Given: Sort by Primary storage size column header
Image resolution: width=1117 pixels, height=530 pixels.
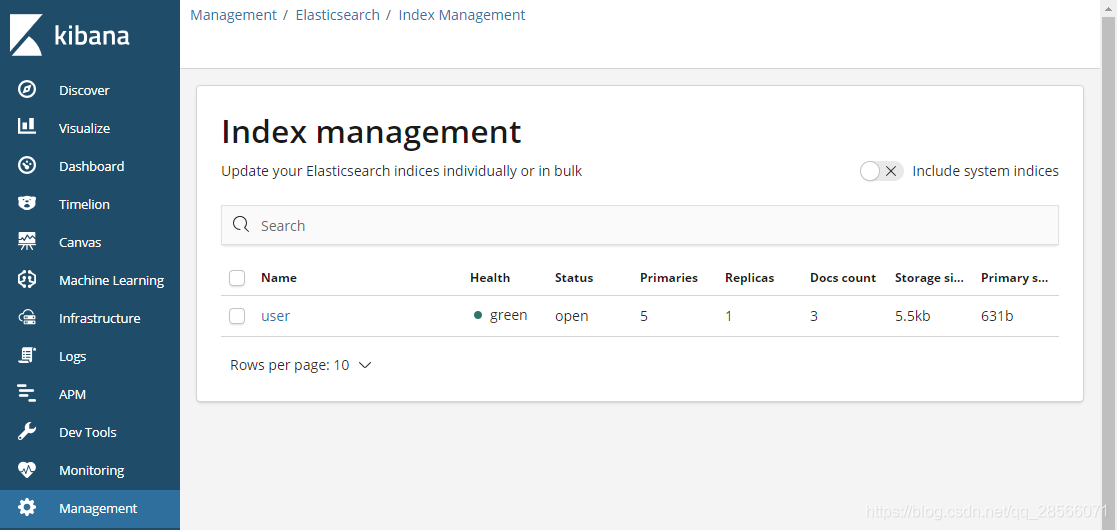Looking at the screenshot, I should (x=1014, y=278).
